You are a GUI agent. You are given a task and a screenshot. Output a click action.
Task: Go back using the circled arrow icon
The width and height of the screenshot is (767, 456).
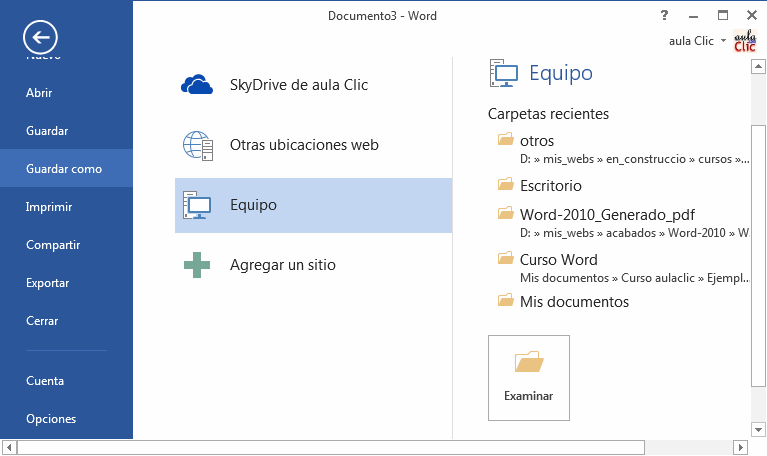click(40, 37)
